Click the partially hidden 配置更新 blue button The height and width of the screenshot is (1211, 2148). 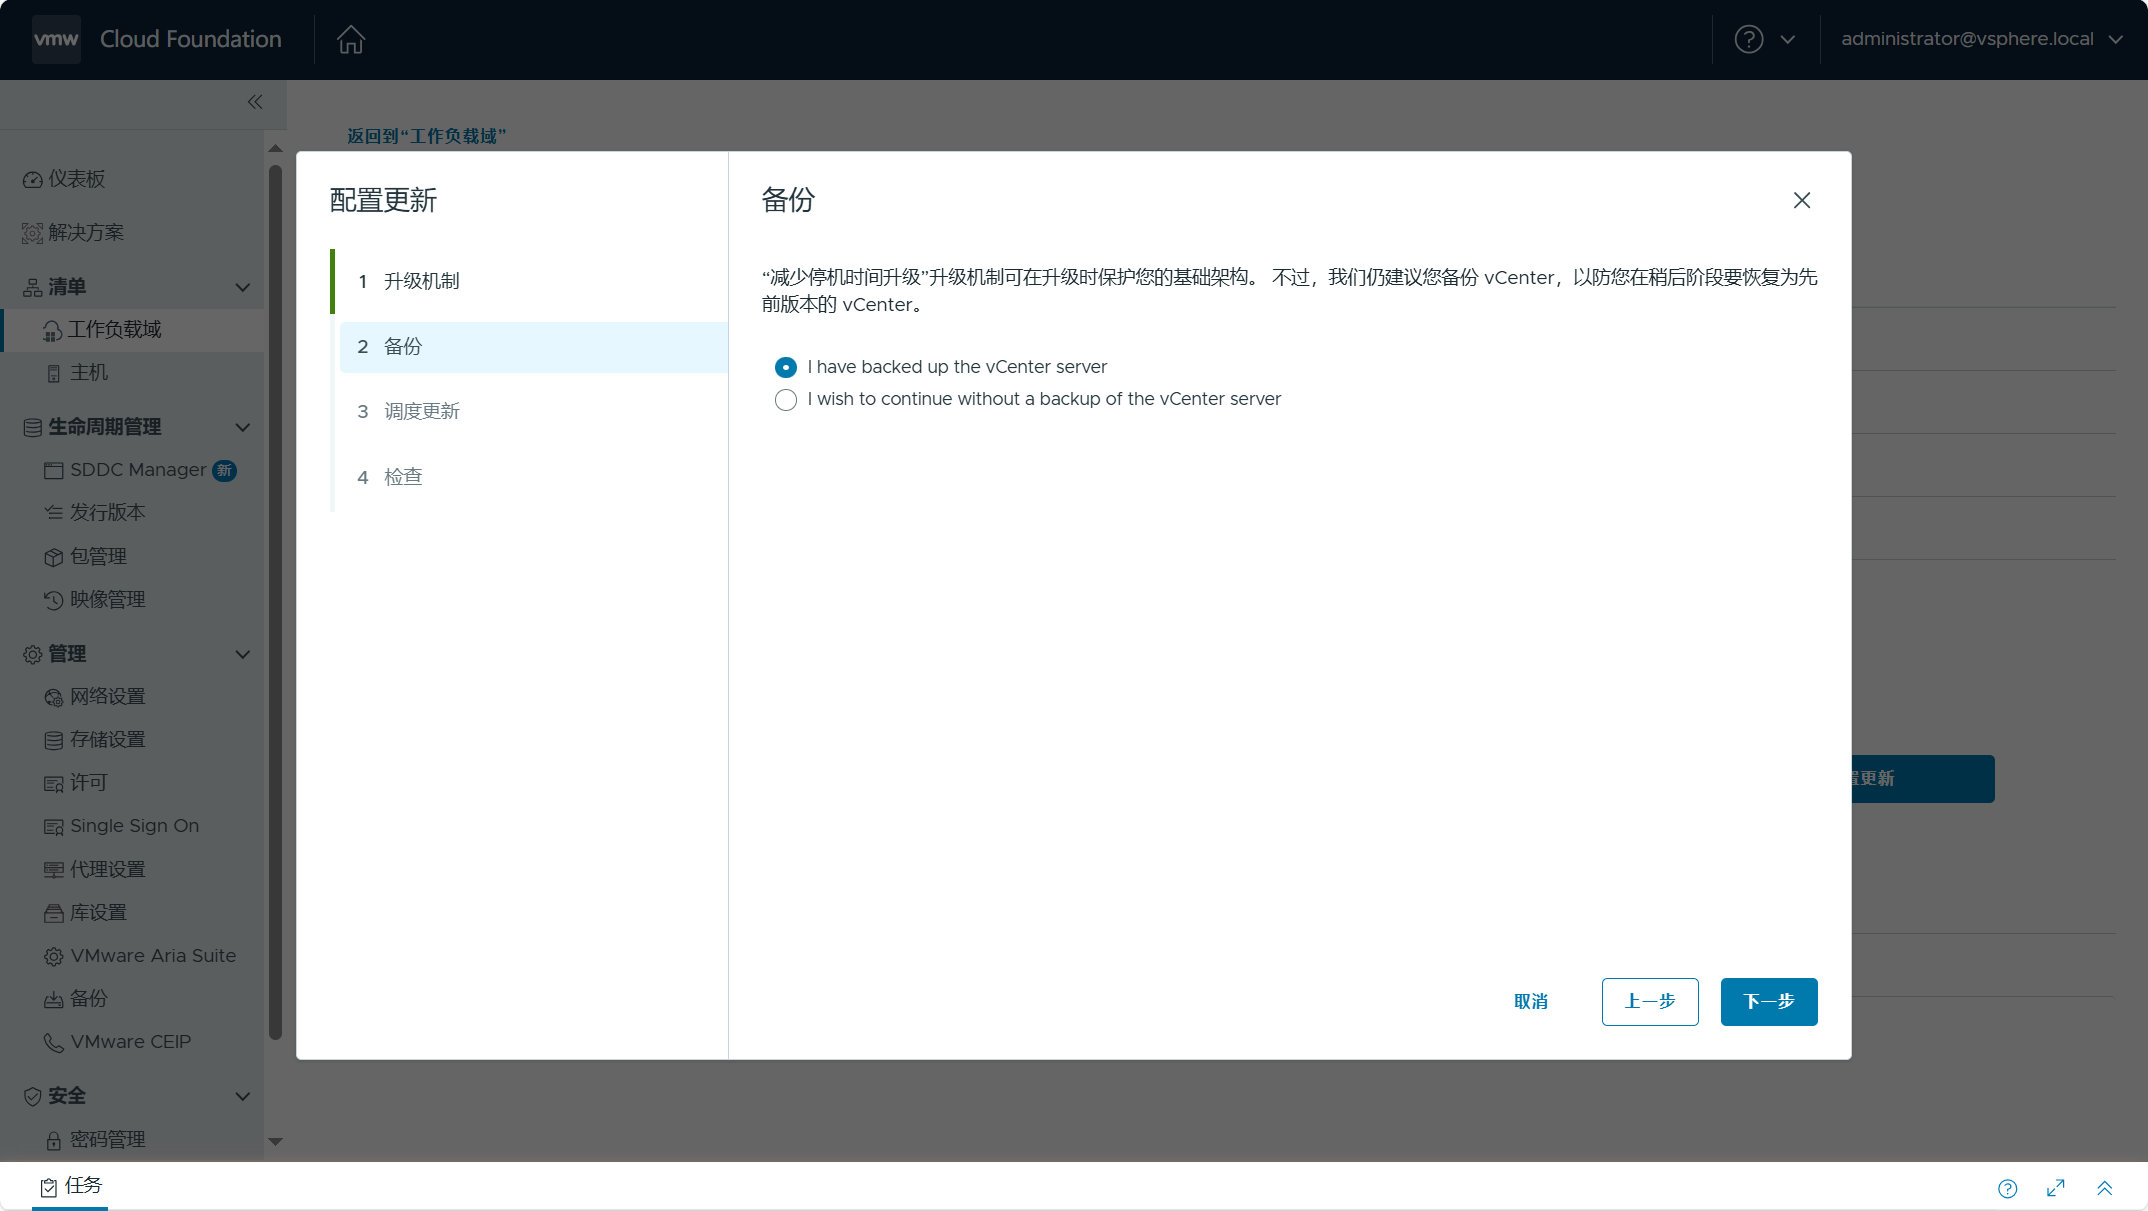pos(1923,779)
